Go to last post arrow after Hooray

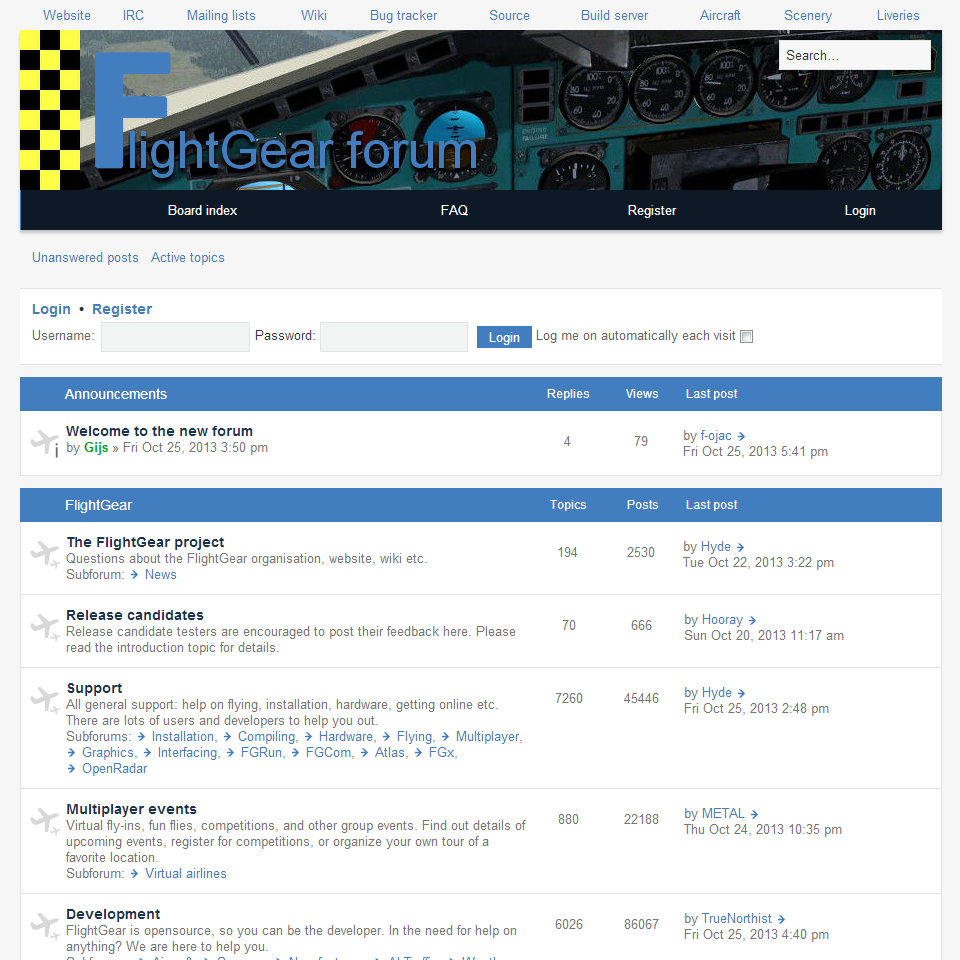point(752,621)
